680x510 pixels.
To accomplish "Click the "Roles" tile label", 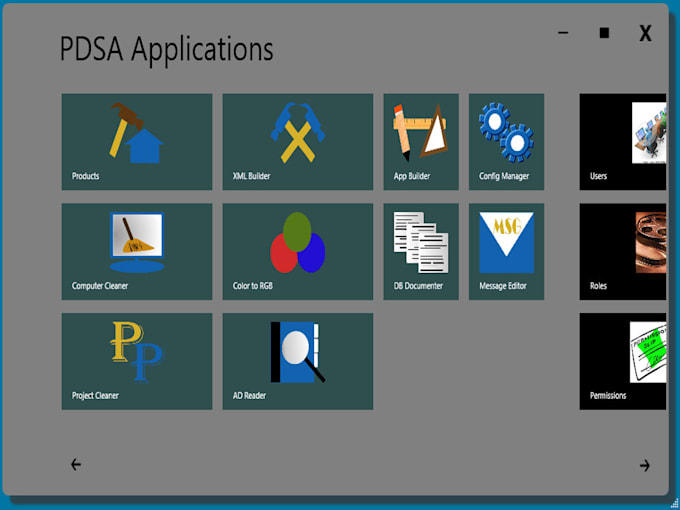I will click(x=598, y=286).
